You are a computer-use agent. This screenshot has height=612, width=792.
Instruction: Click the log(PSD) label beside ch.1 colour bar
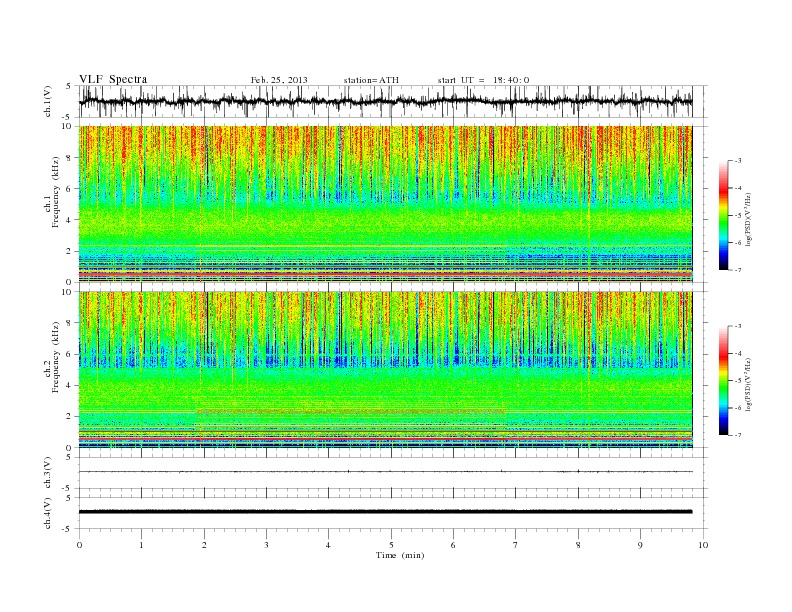[x=749, y=220]
